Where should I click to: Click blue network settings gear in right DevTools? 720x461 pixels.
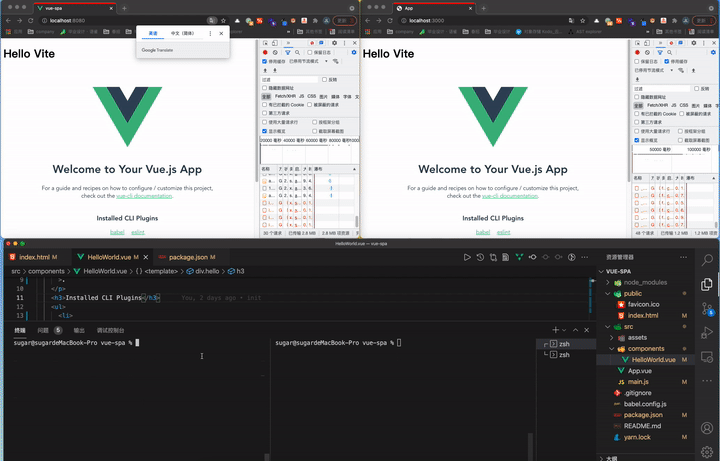(713, 52)
